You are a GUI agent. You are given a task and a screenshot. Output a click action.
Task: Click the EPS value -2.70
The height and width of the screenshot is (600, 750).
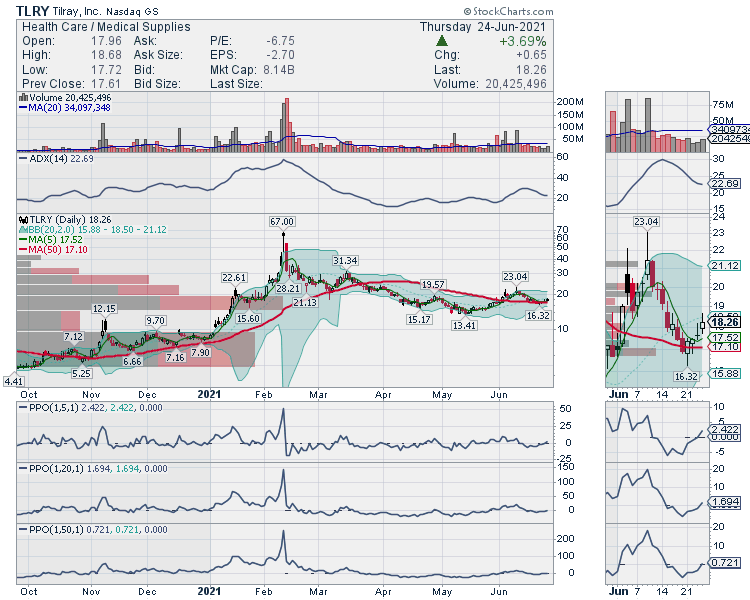pyautogui.click(x=280, y=55)
